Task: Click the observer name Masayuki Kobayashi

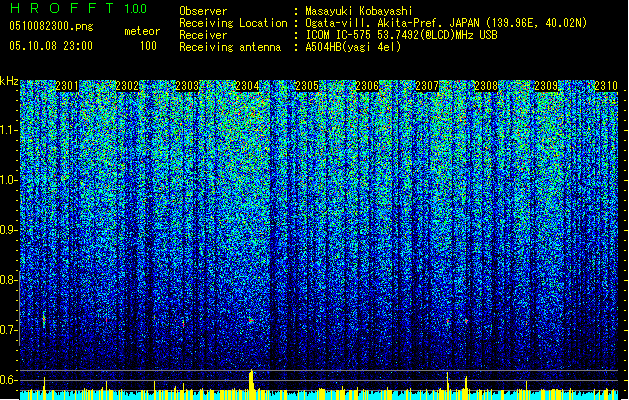Action: pyautogui.click(x=359, y=11)
